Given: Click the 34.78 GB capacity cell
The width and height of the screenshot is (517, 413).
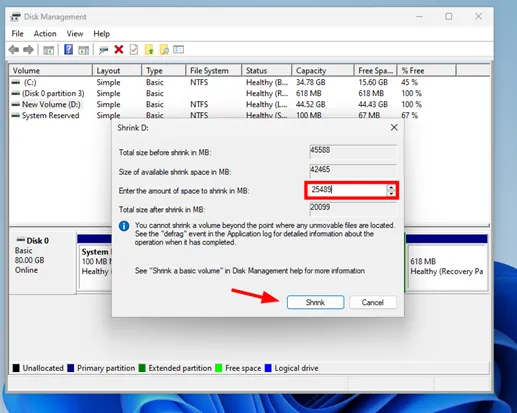Looking at the screenshot, I should (311, 82).
